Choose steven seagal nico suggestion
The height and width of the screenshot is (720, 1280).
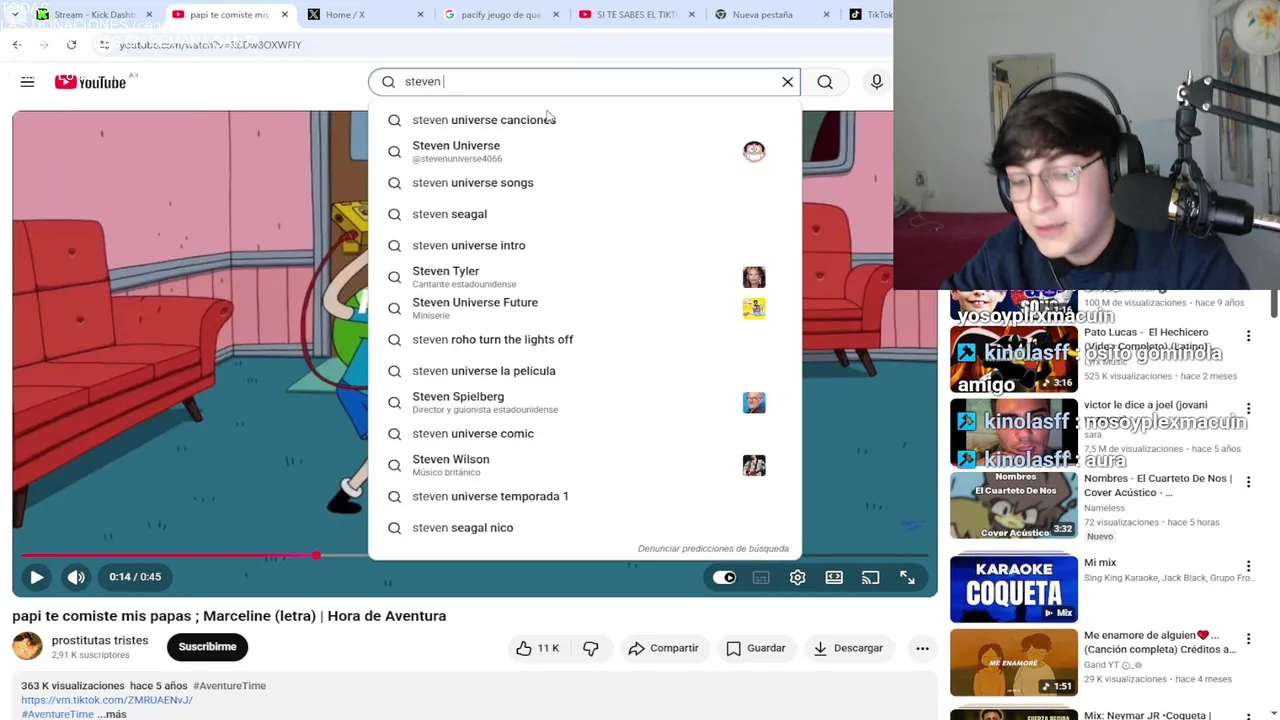(585, 528)
